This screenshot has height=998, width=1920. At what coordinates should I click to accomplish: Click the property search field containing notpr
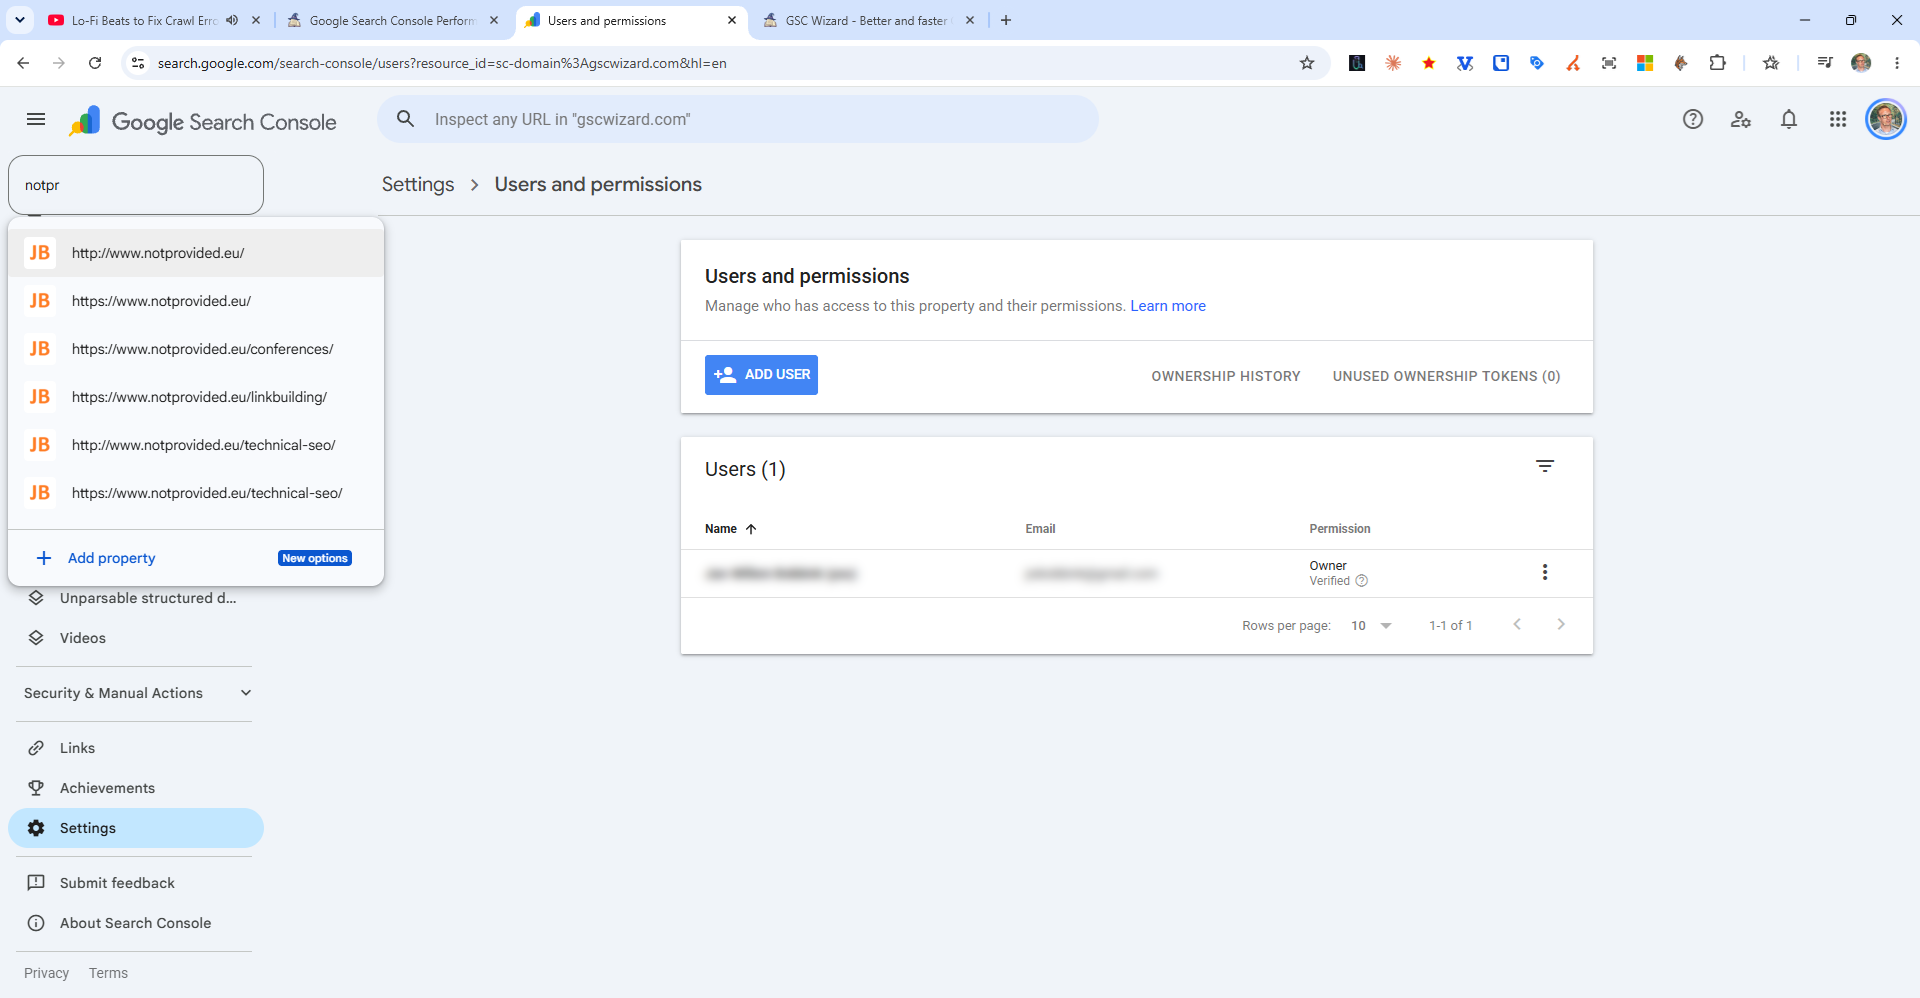click(x=136, y=185)
